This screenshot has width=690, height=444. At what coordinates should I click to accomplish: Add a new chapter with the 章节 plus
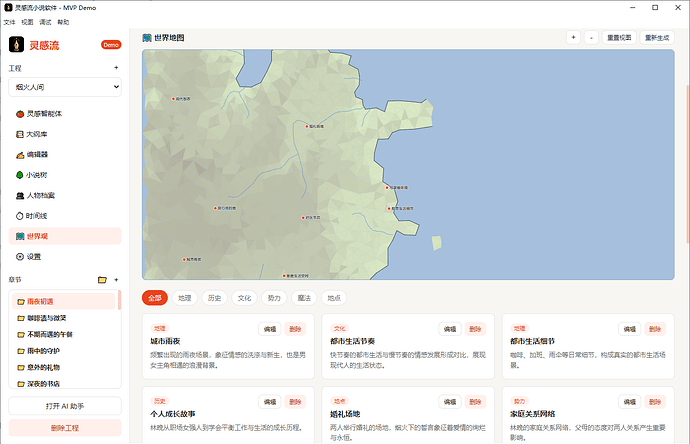[116, 280]
